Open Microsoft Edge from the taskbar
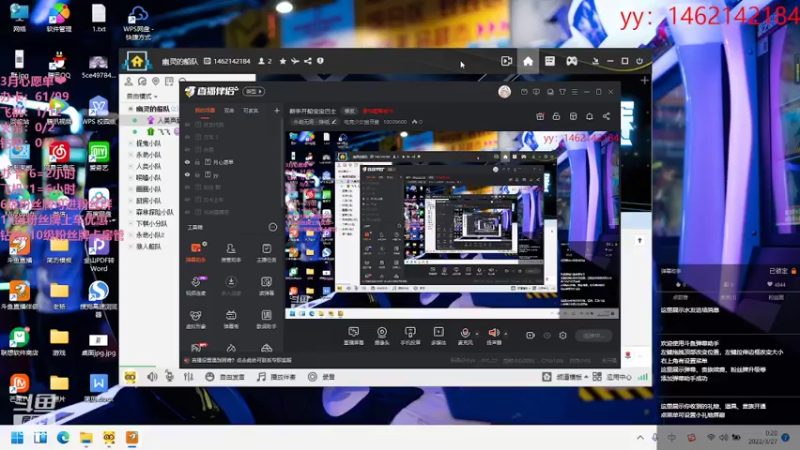800x450 pixels. click(x=63, y=438)
